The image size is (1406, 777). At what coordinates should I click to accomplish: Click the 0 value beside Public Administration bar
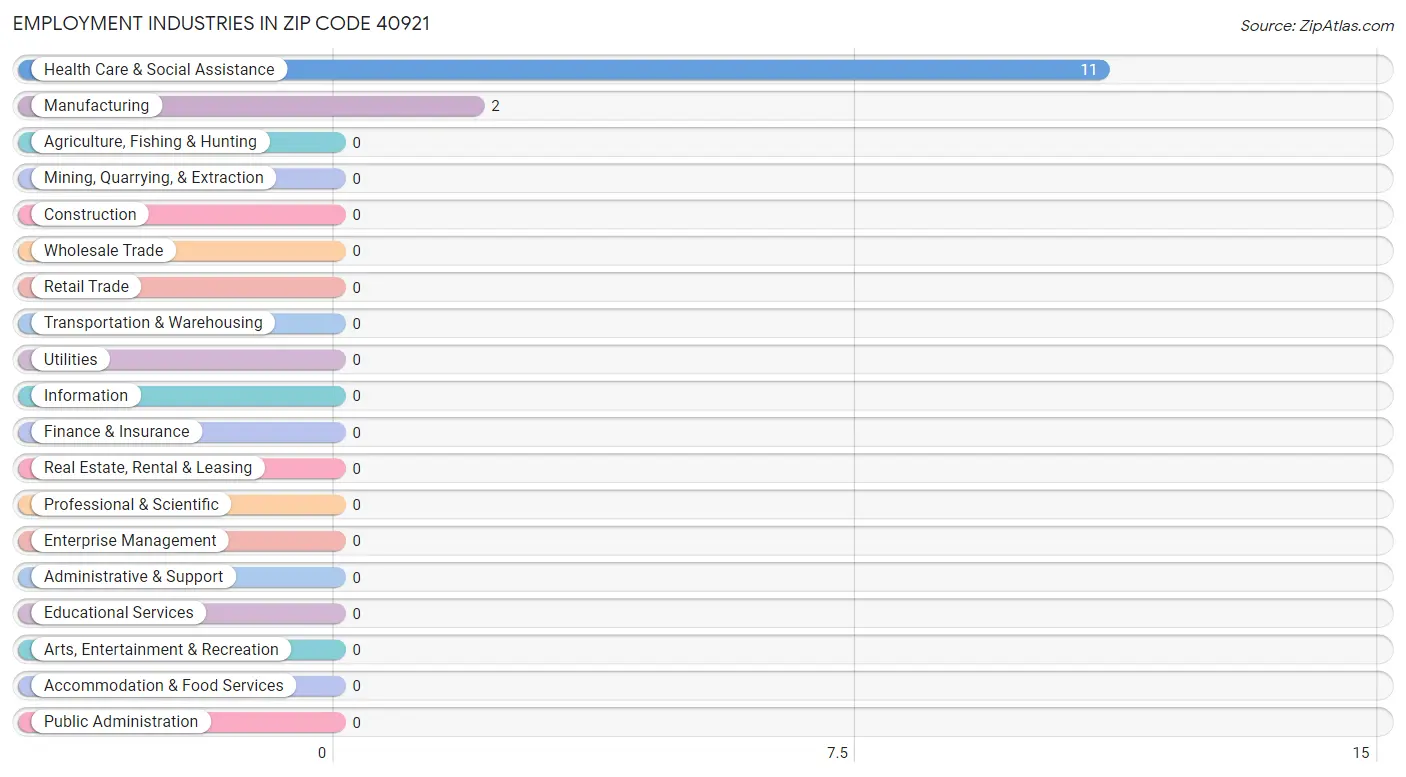click(x=356, y=723)
